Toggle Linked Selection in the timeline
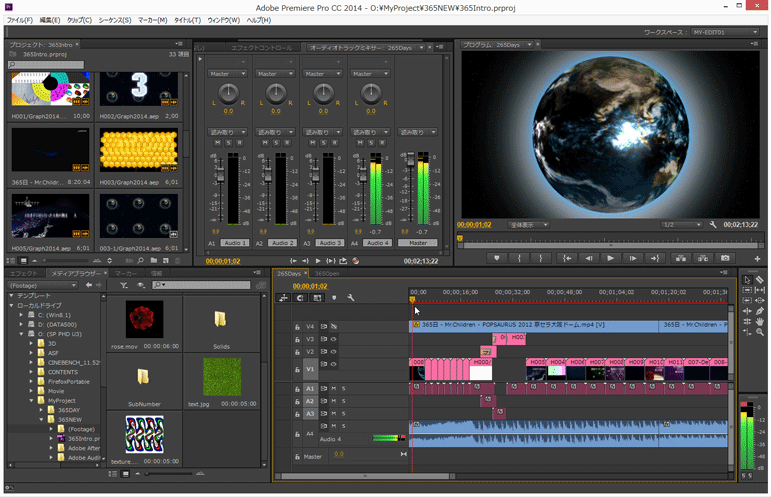Viewport: 771px width, 497px height. pos(317,298)
